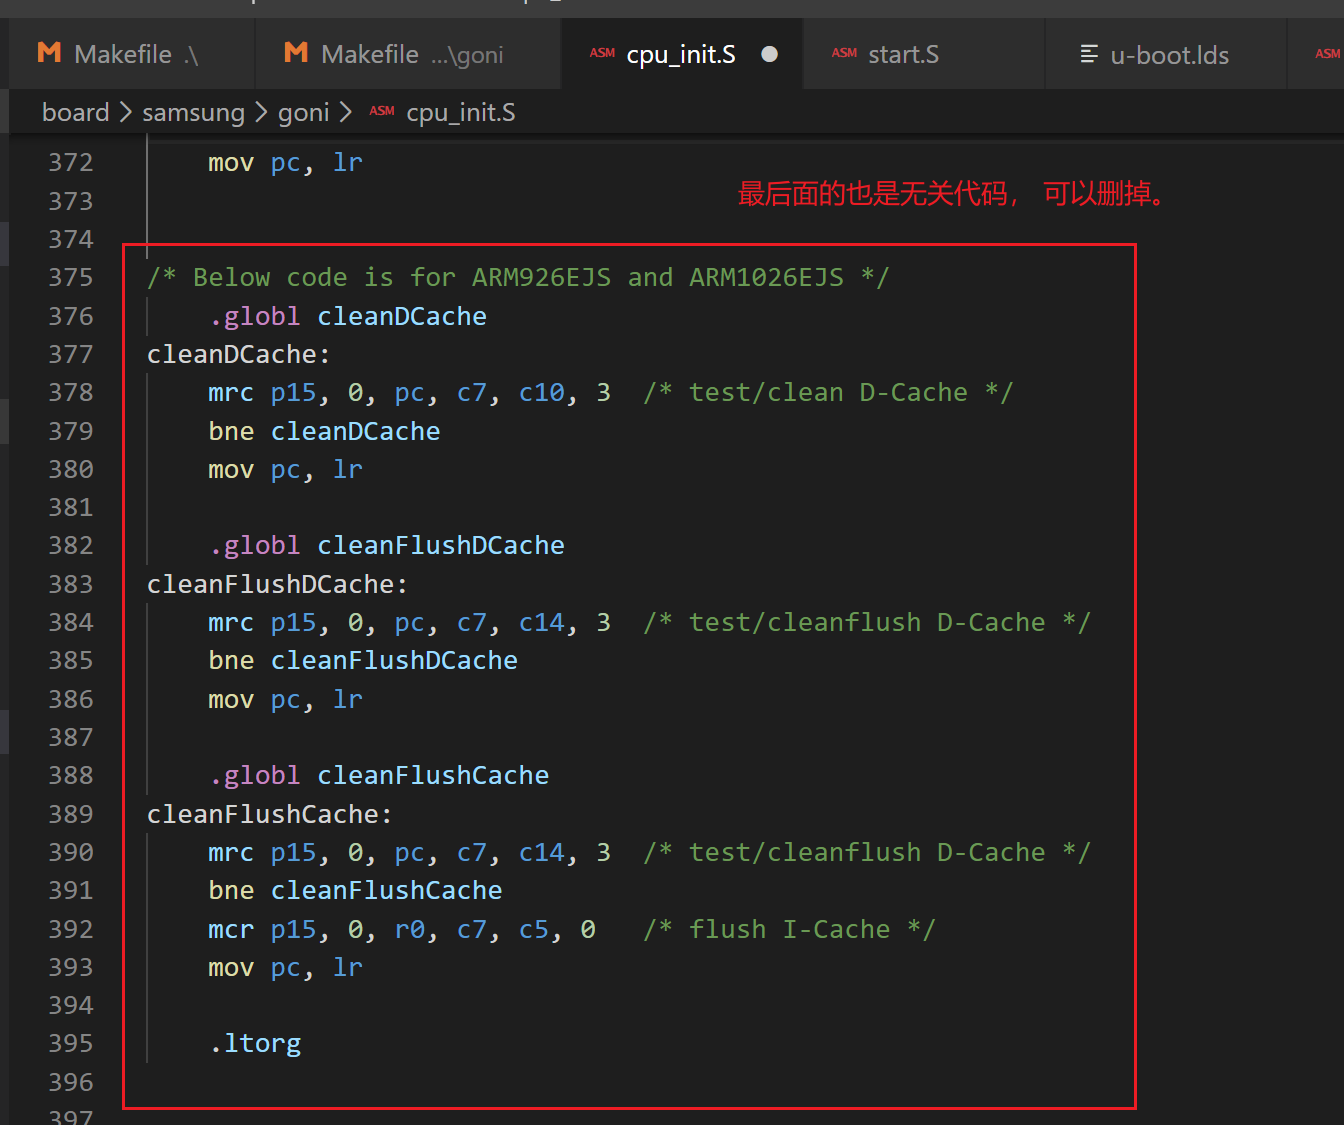
Task: Click line number 375 in the gutter
Action: [x=71, y=277]
